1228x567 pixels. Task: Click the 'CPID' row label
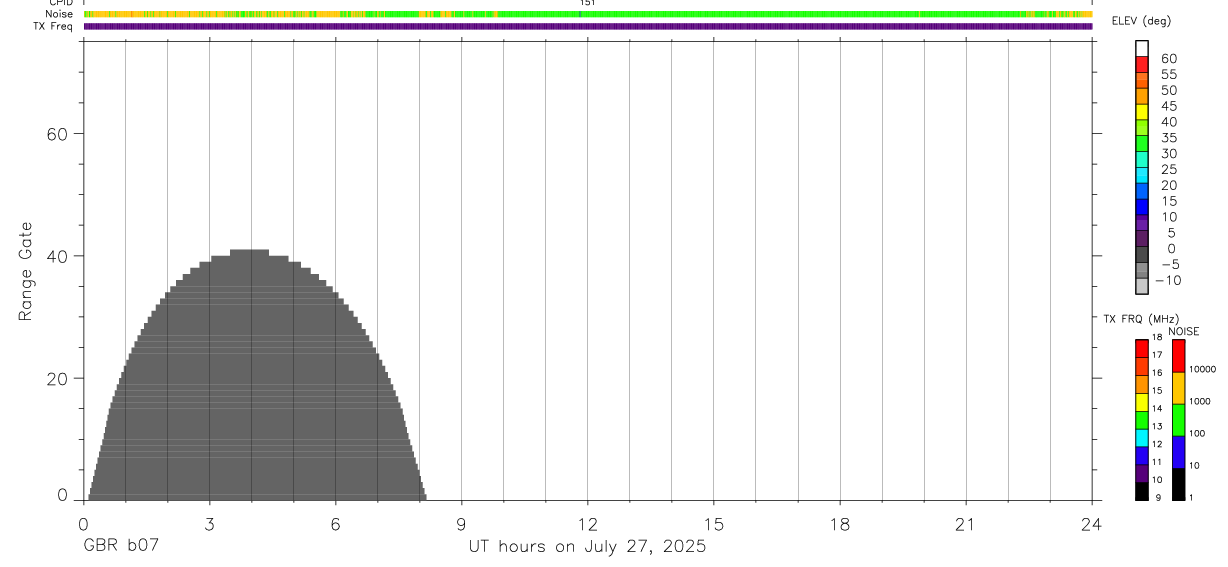click(x=61, y=3)
